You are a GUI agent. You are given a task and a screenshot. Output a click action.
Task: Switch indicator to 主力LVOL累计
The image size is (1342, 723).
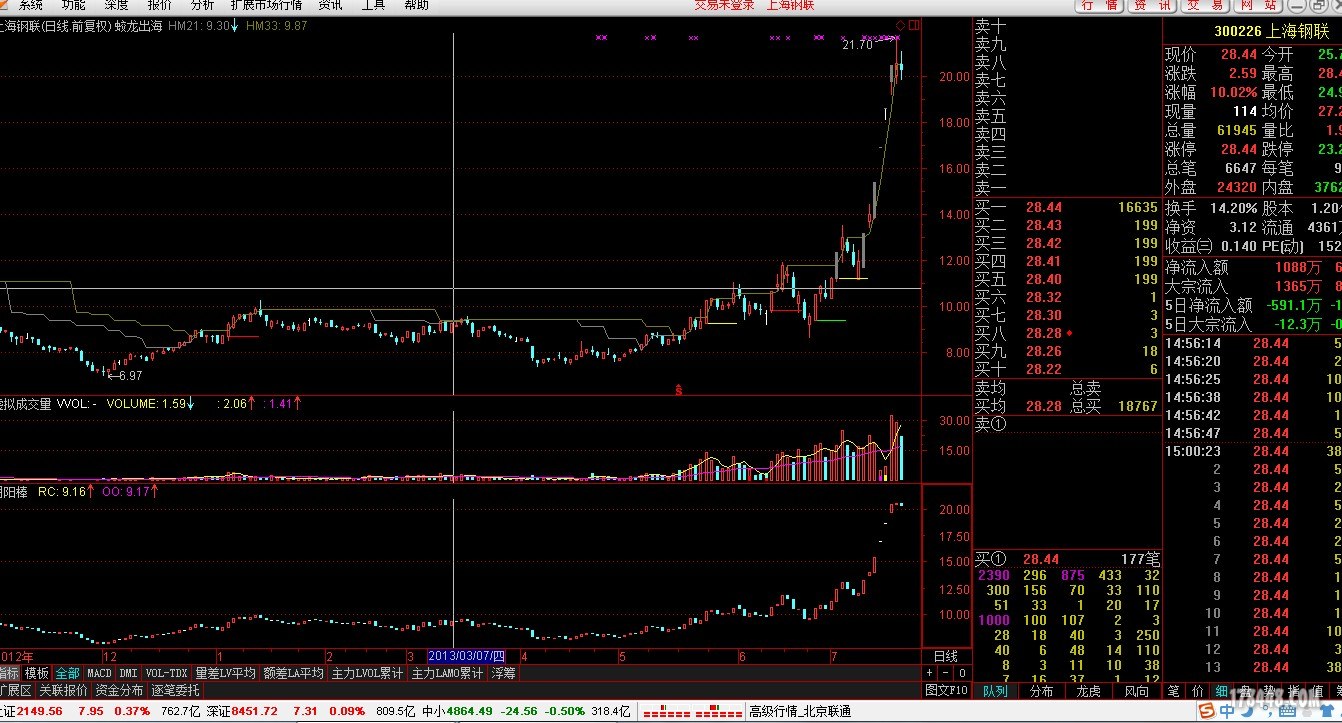point(367,673)
